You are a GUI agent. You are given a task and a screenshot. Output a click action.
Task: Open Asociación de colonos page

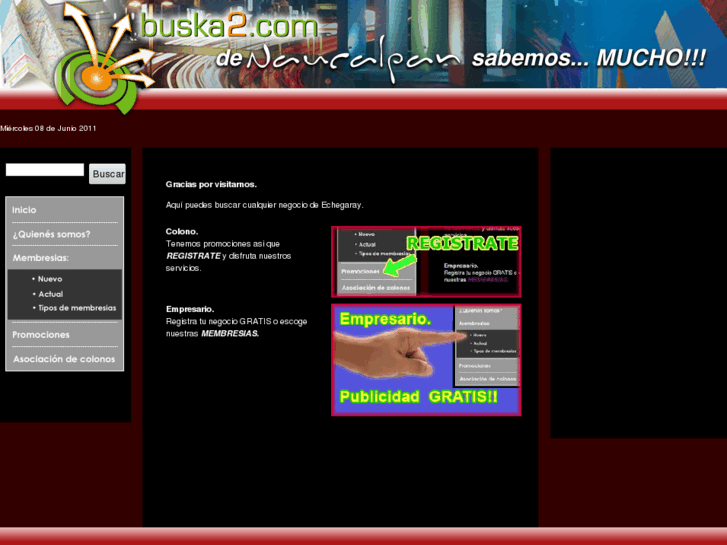(x=64, y=359)
